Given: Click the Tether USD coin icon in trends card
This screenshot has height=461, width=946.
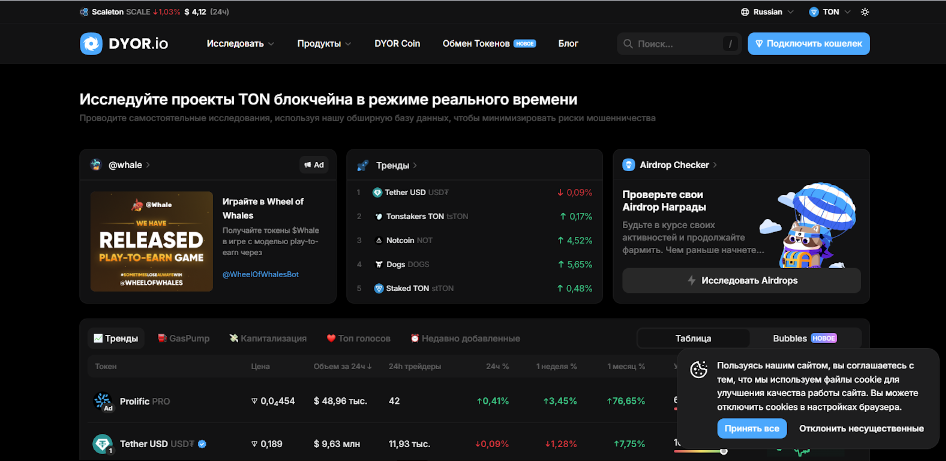Looking at the screenshot, I should pyautogui.click(x=378, y=192).
